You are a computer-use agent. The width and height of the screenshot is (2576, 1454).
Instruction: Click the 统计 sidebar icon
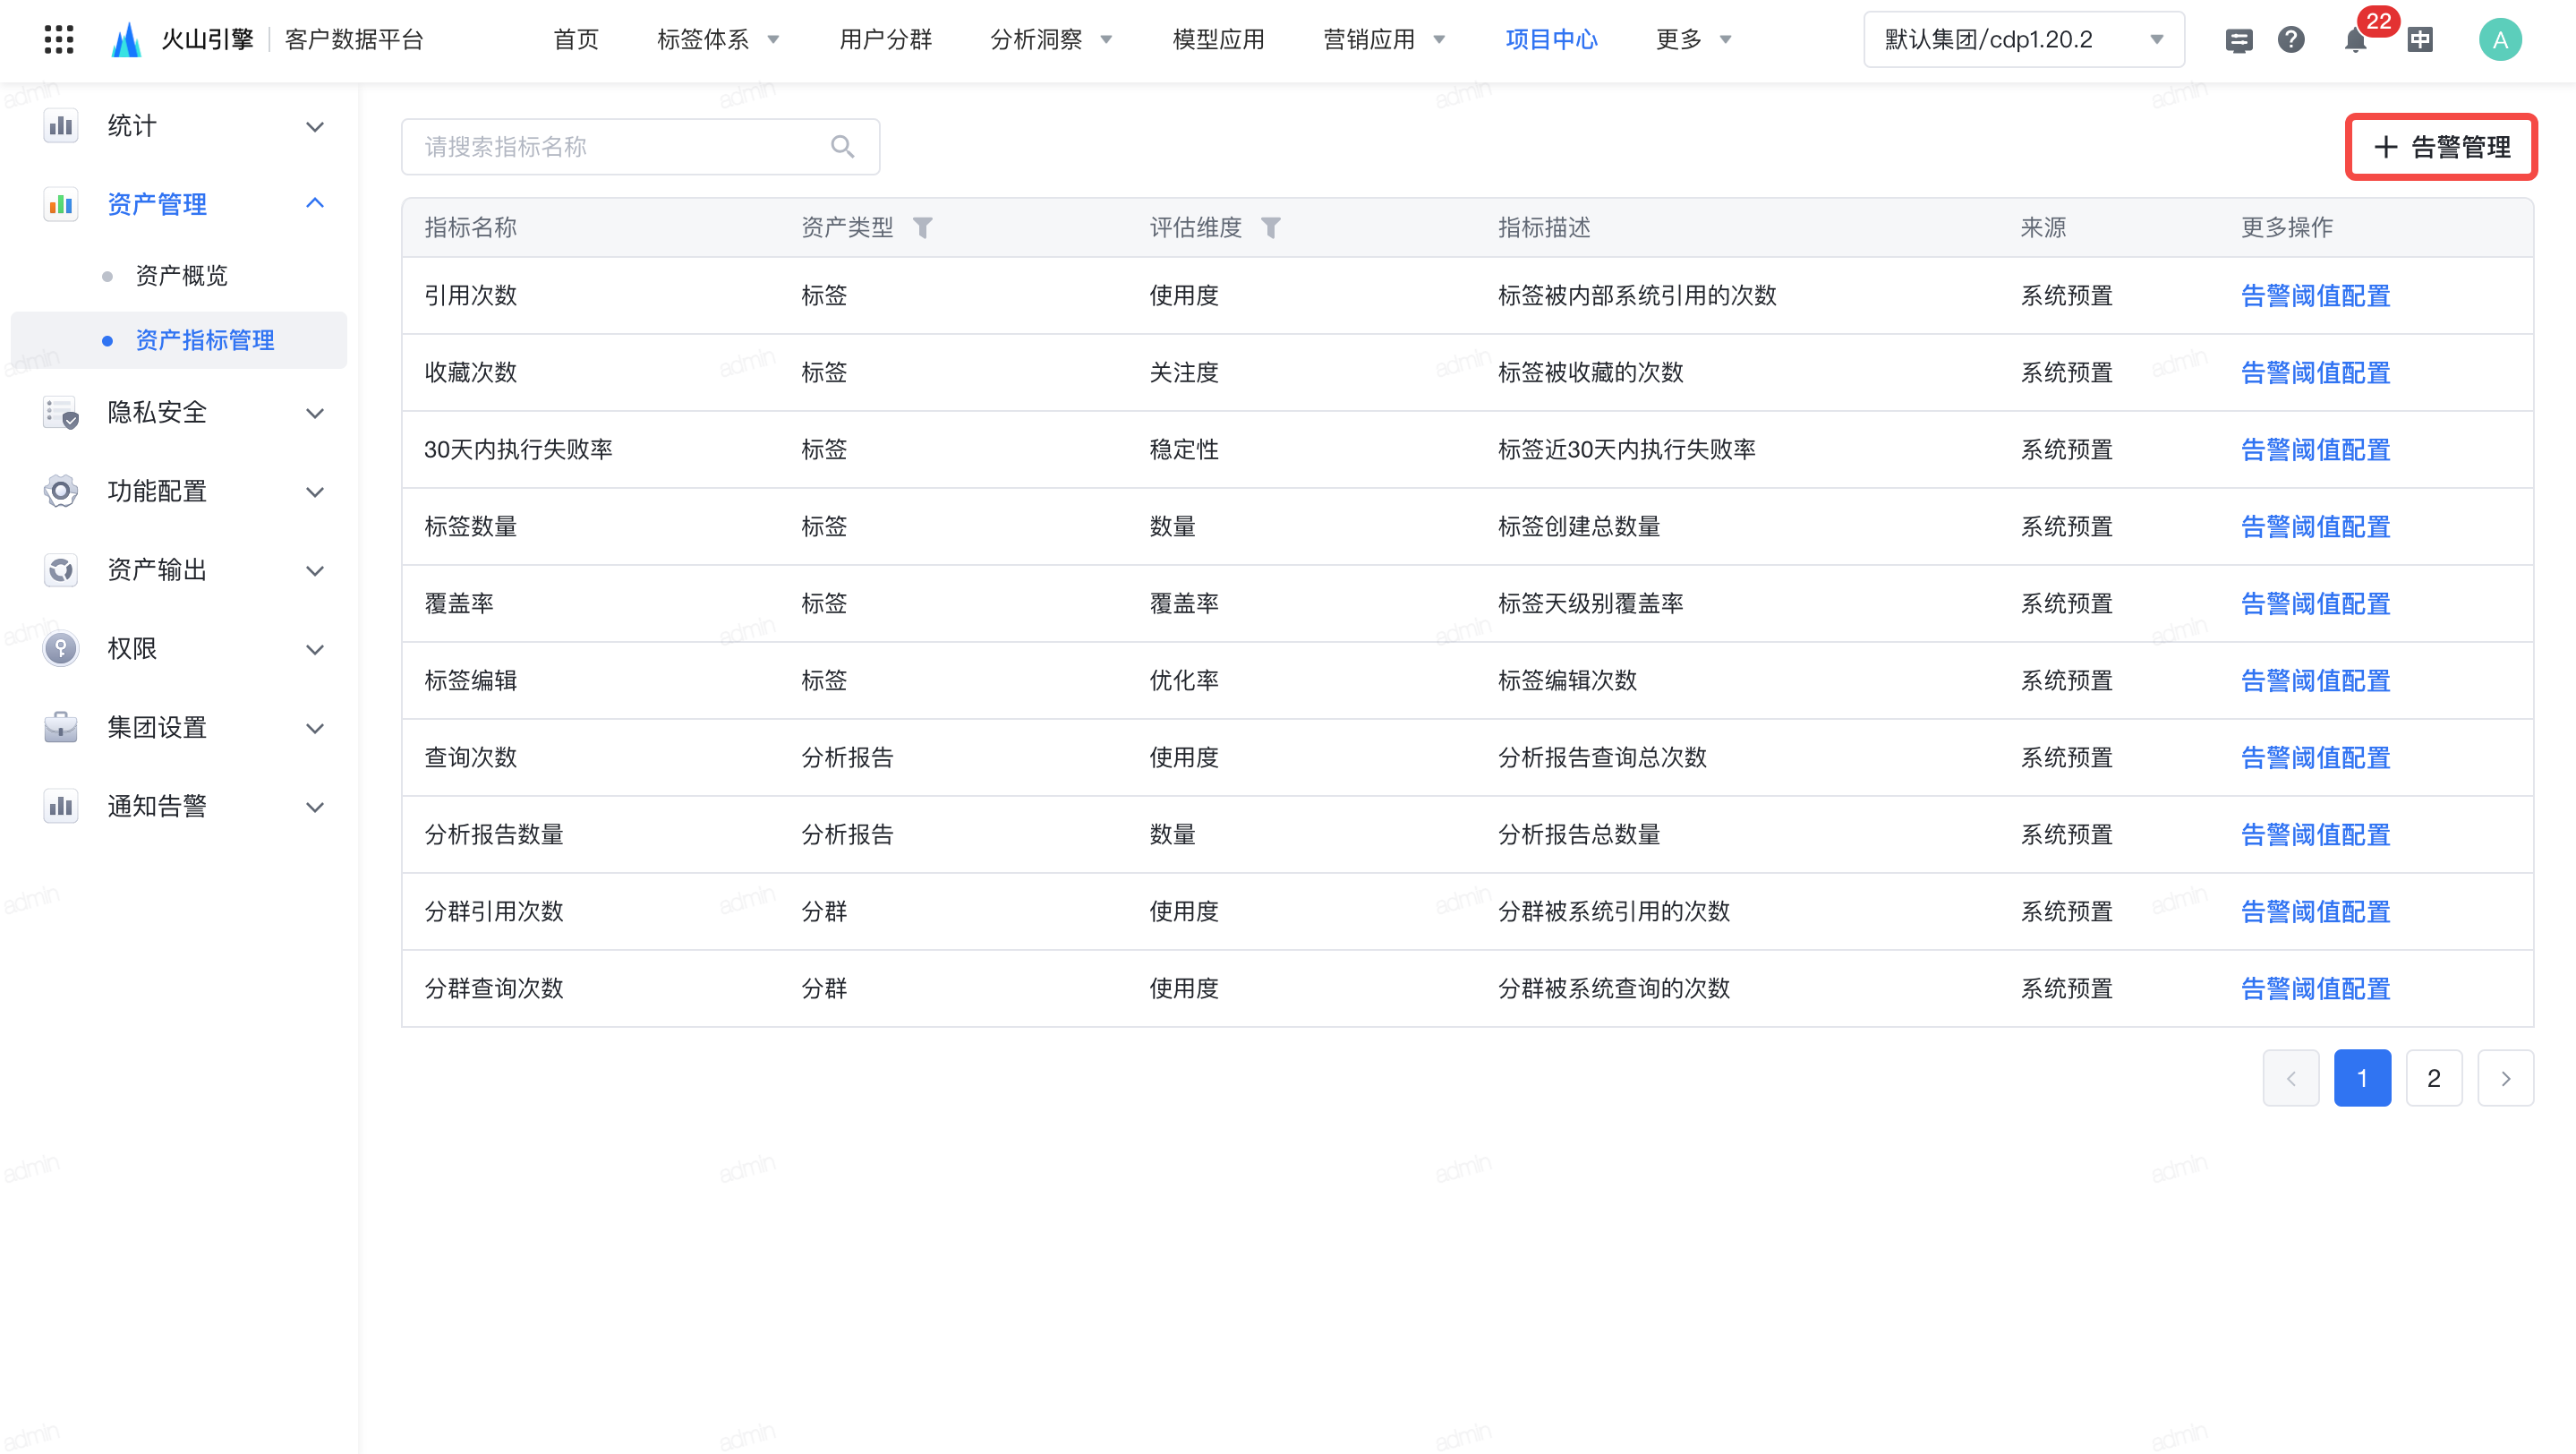point(61,126)
